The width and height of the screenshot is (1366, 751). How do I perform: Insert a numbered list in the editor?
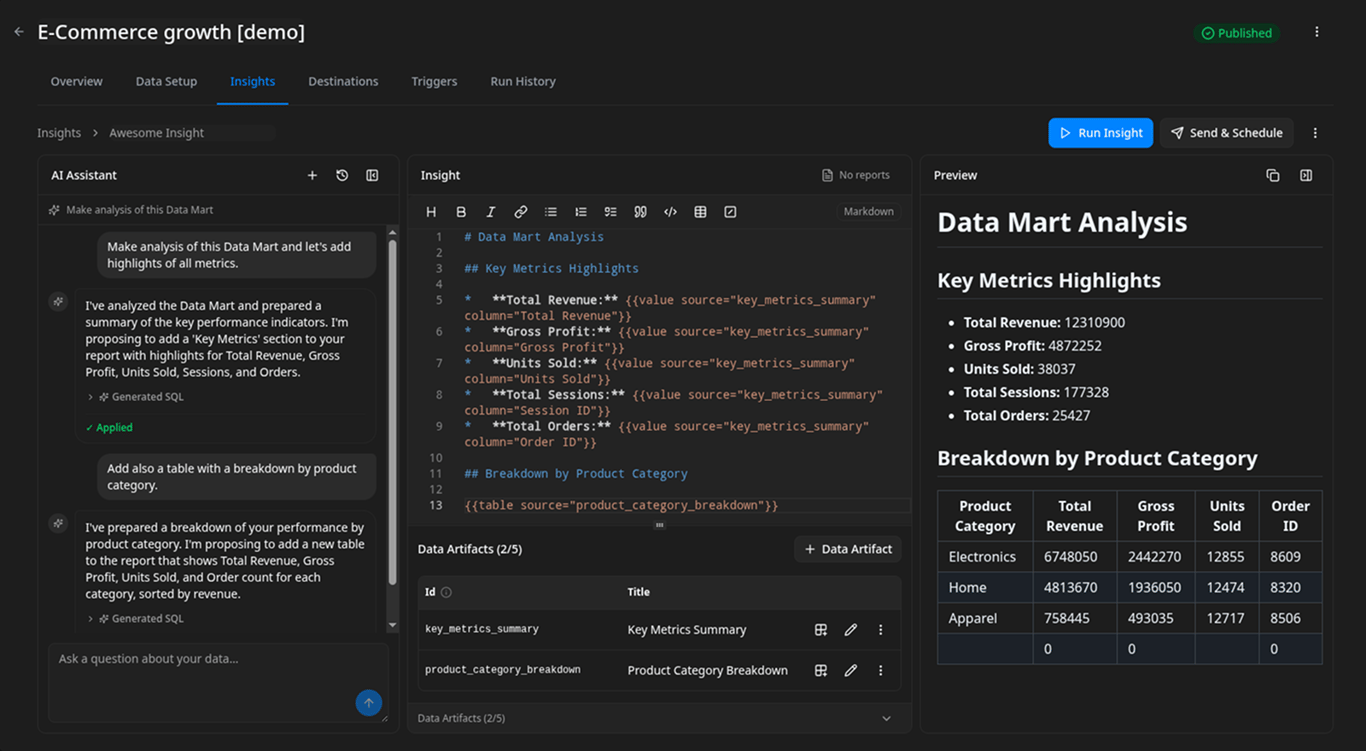coord(581,211)
